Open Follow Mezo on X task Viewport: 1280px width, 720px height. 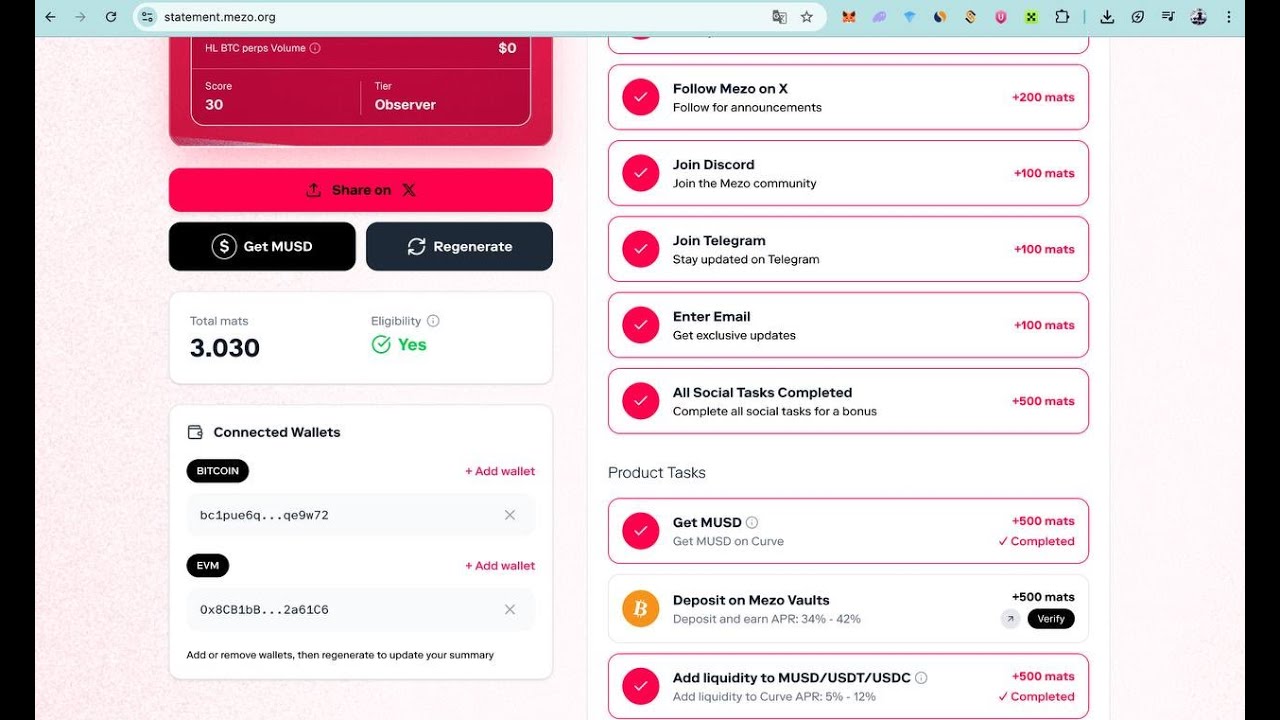(848, 97)
